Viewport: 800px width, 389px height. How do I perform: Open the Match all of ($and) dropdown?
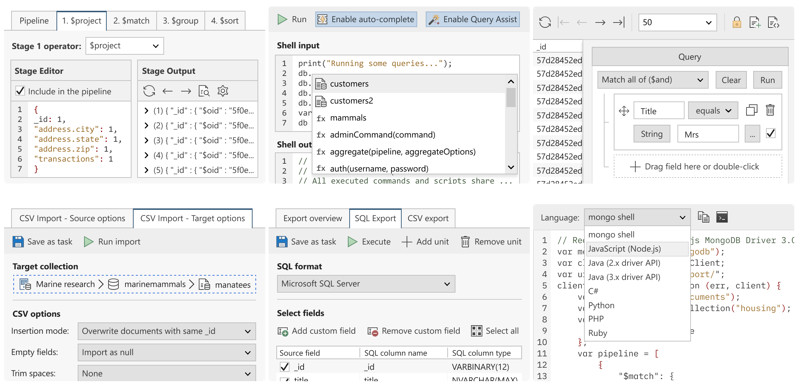(653, 80)
